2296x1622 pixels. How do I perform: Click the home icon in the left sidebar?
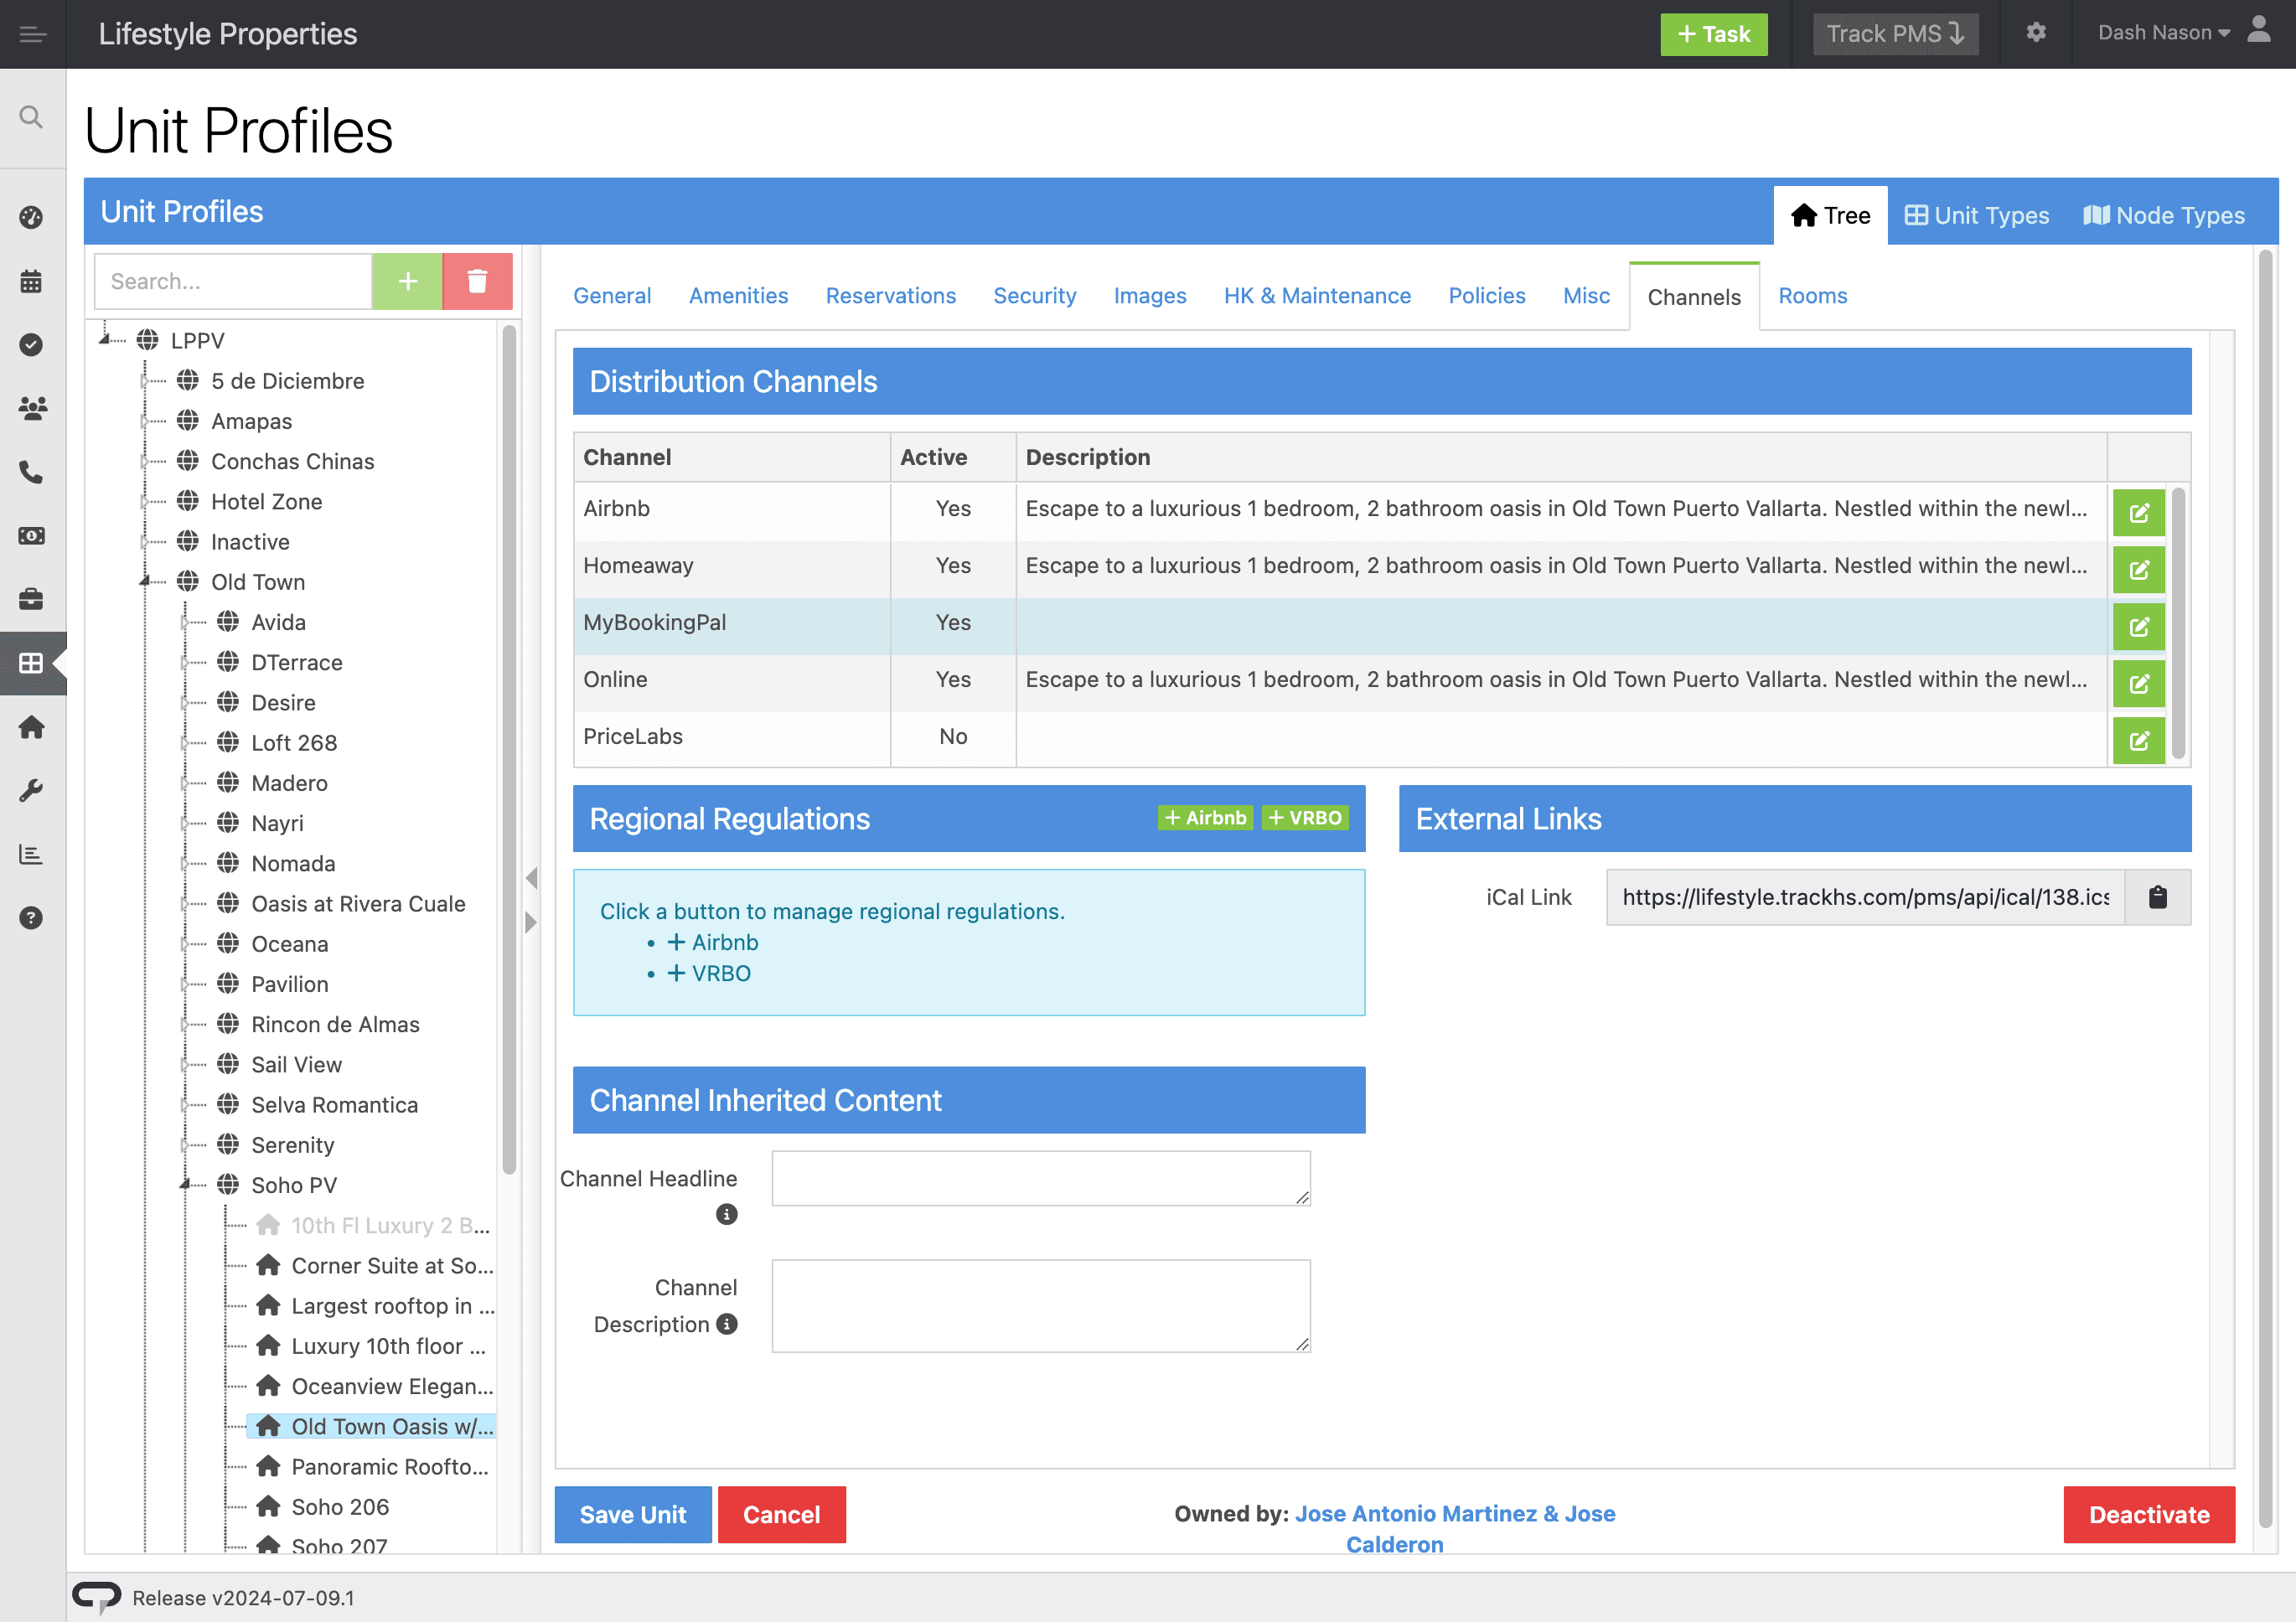(x=31, y=727)
